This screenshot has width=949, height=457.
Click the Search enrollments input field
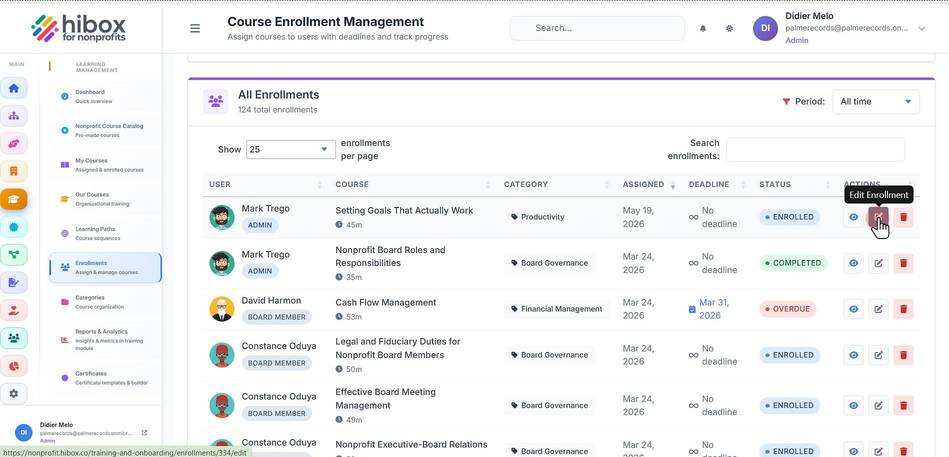(815, 150)
